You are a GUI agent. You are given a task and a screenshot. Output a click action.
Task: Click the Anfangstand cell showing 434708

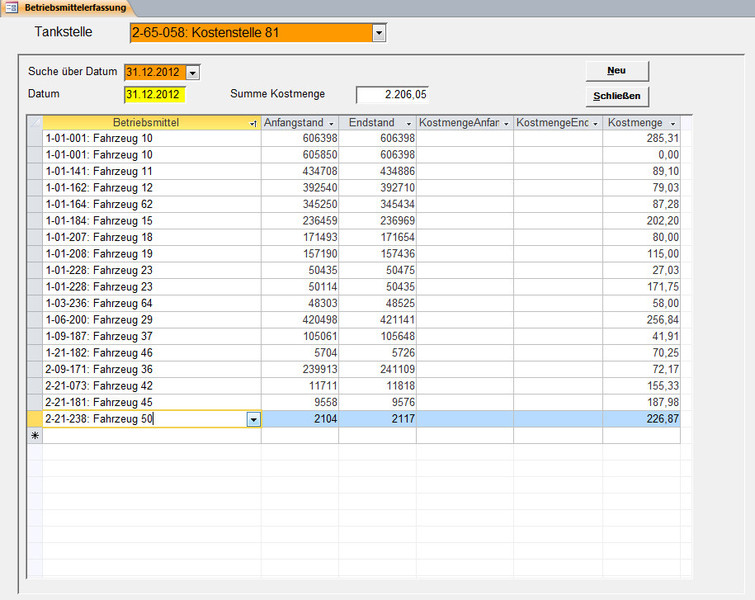pos(300,171)
